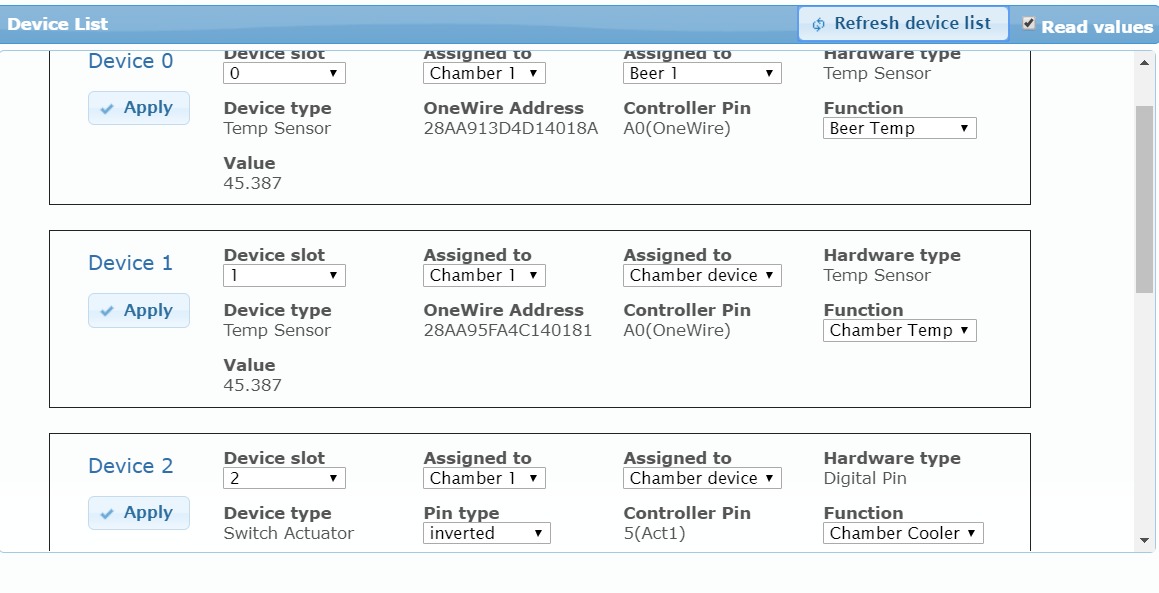
Task: Click the checkmark icon on Device 2 Apply
Action: (x=107, y=514)
